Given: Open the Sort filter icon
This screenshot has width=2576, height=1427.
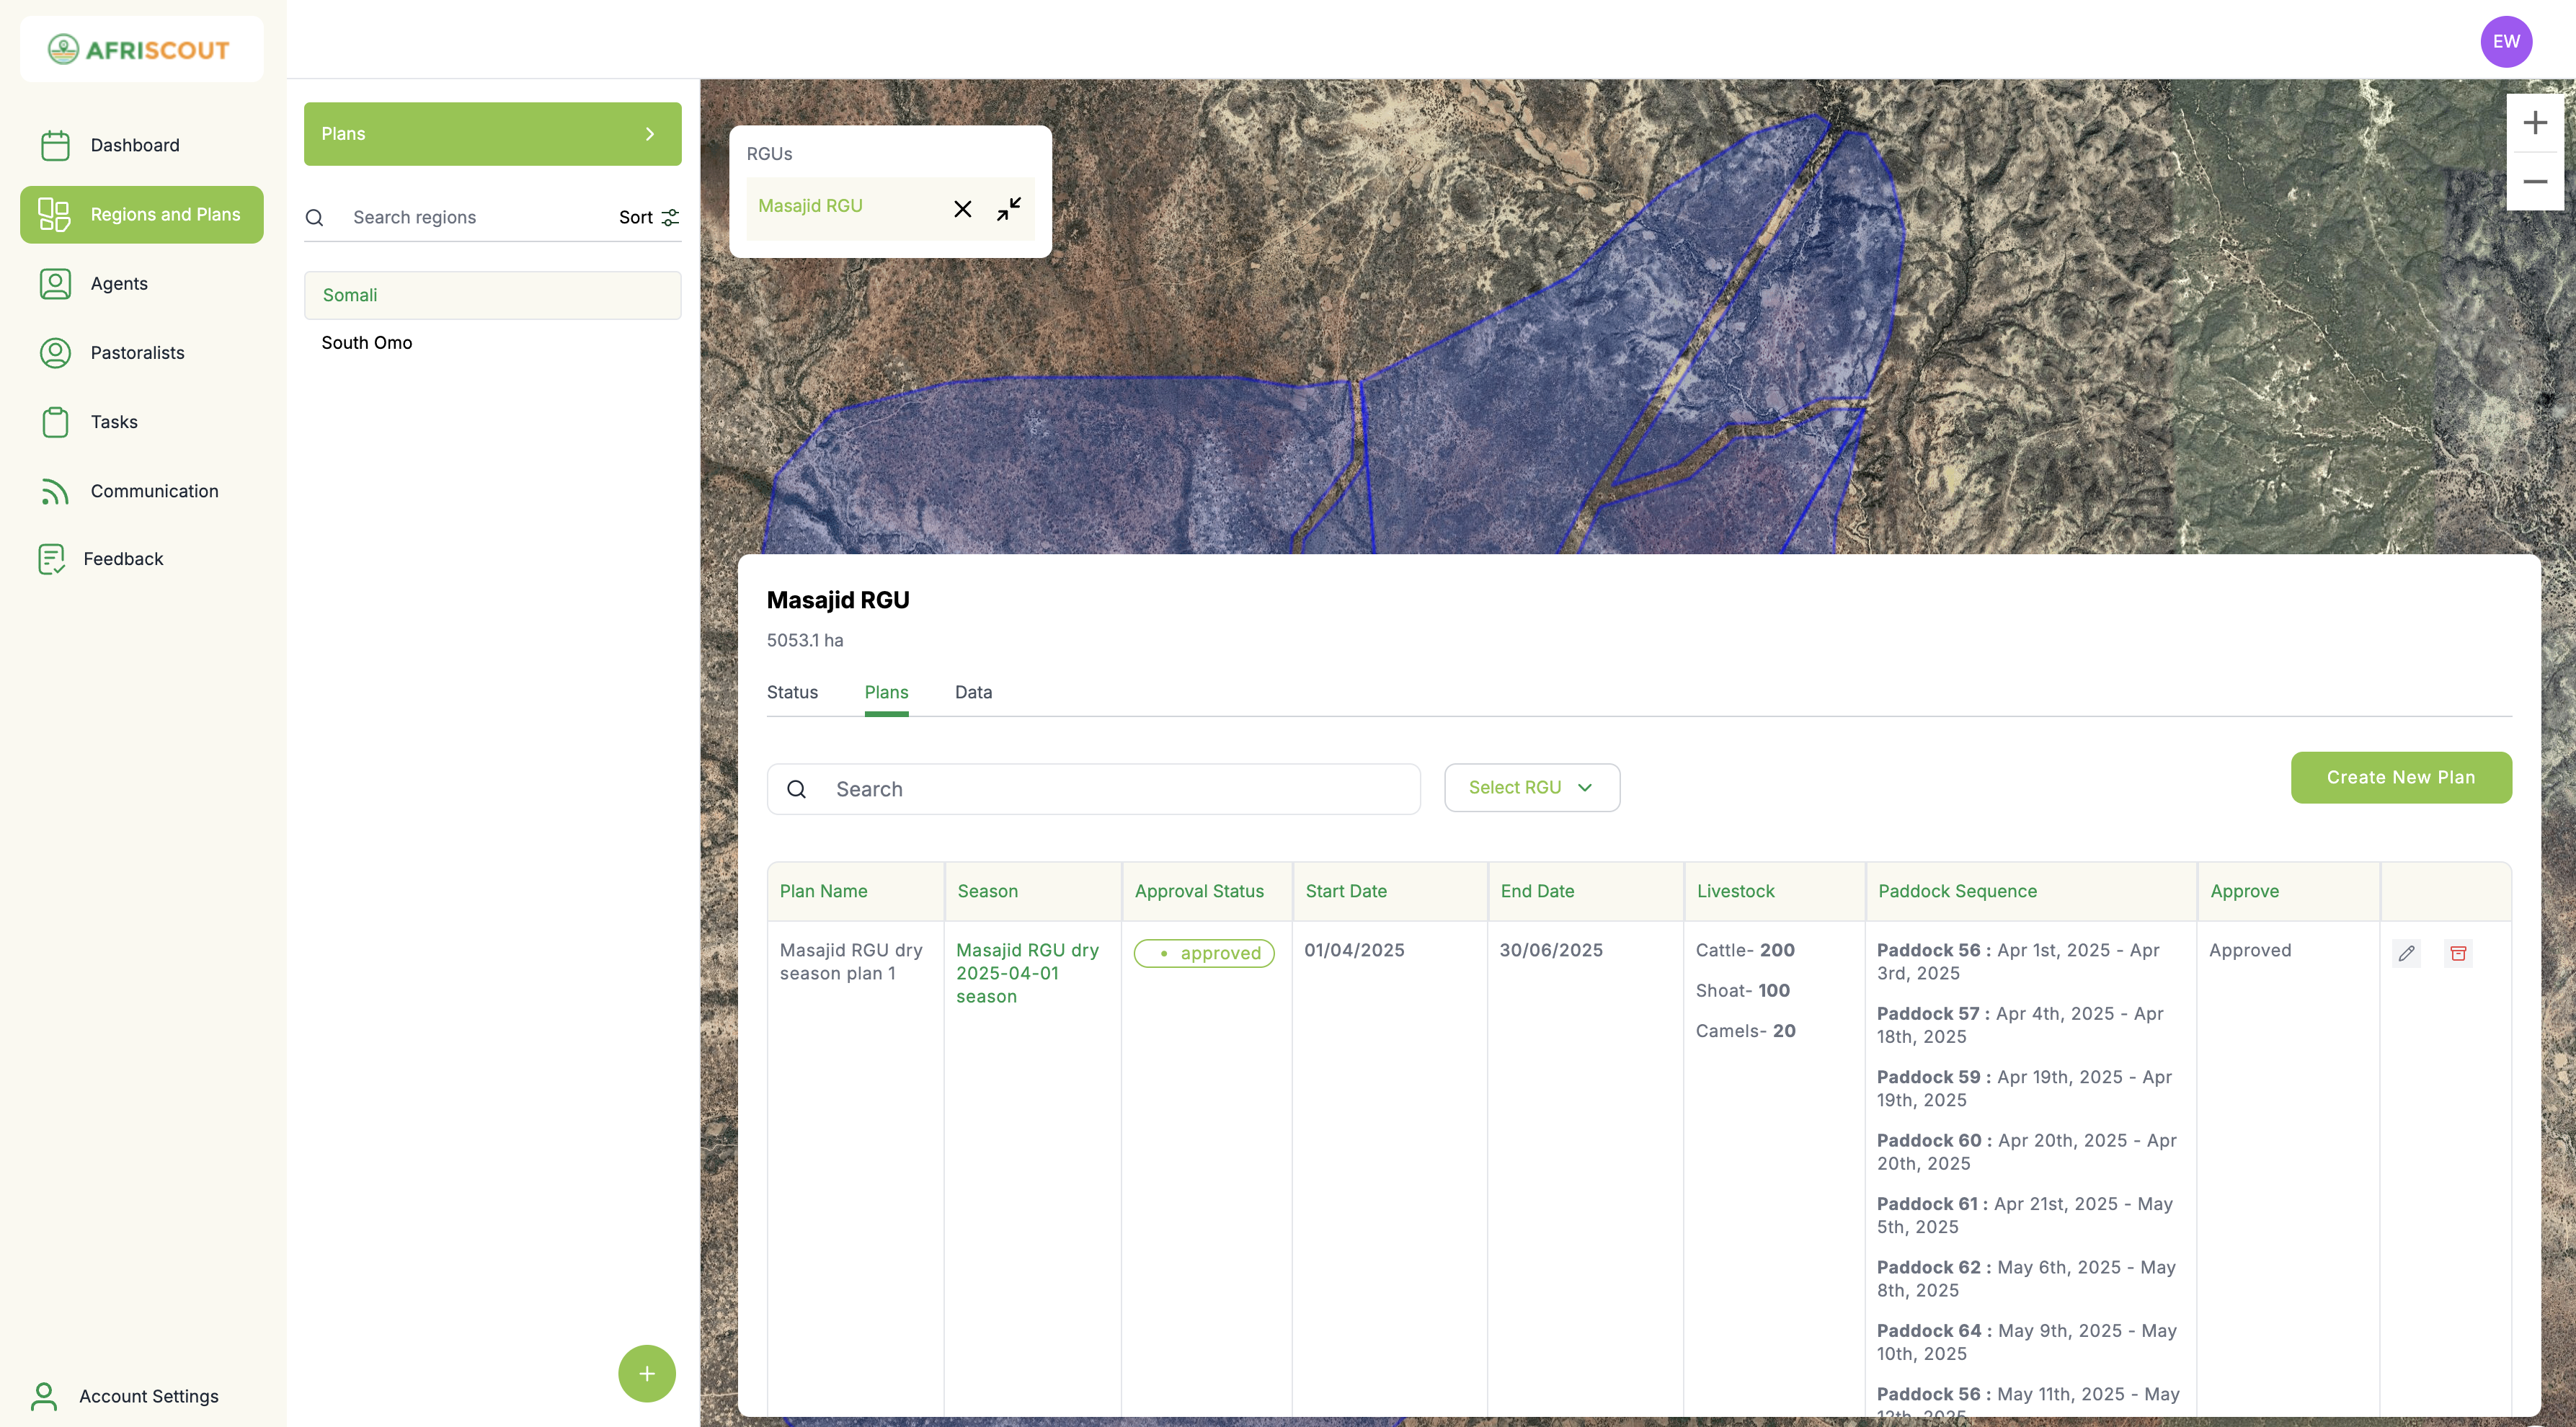Looking at the screenshot, I should pyautogui.click(x=669, y=217).
